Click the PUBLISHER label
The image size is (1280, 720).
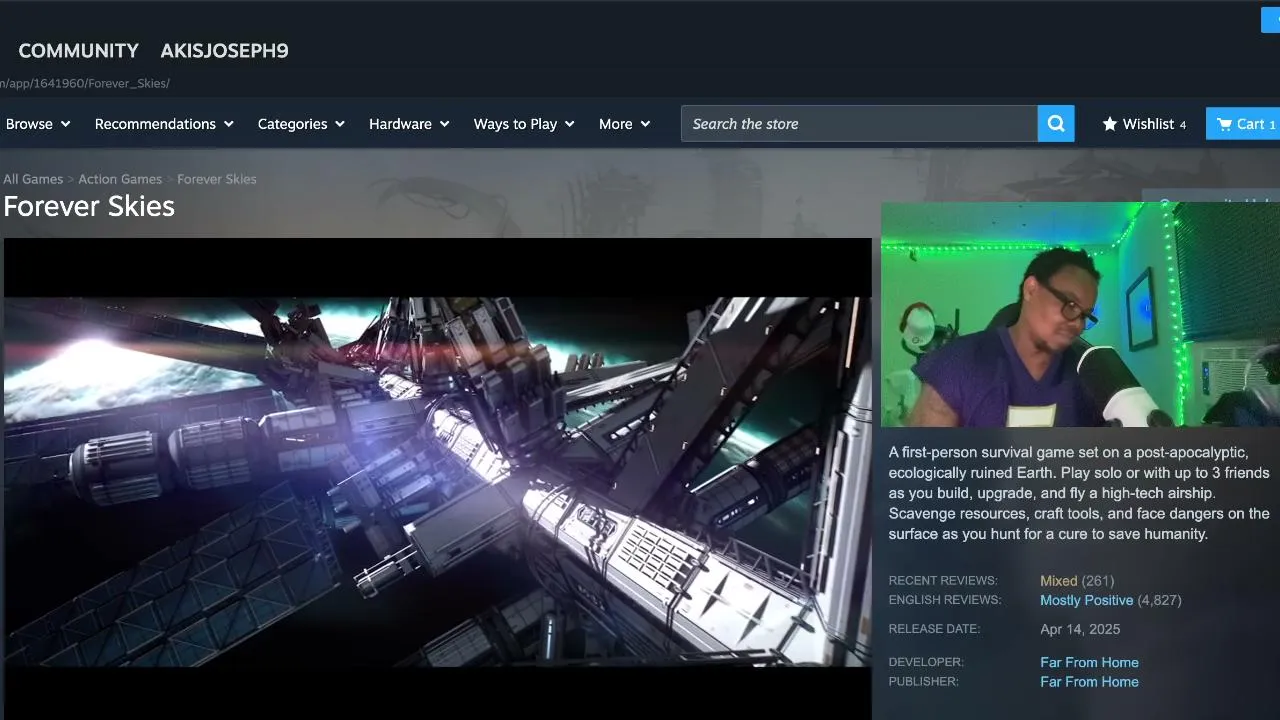923,682
